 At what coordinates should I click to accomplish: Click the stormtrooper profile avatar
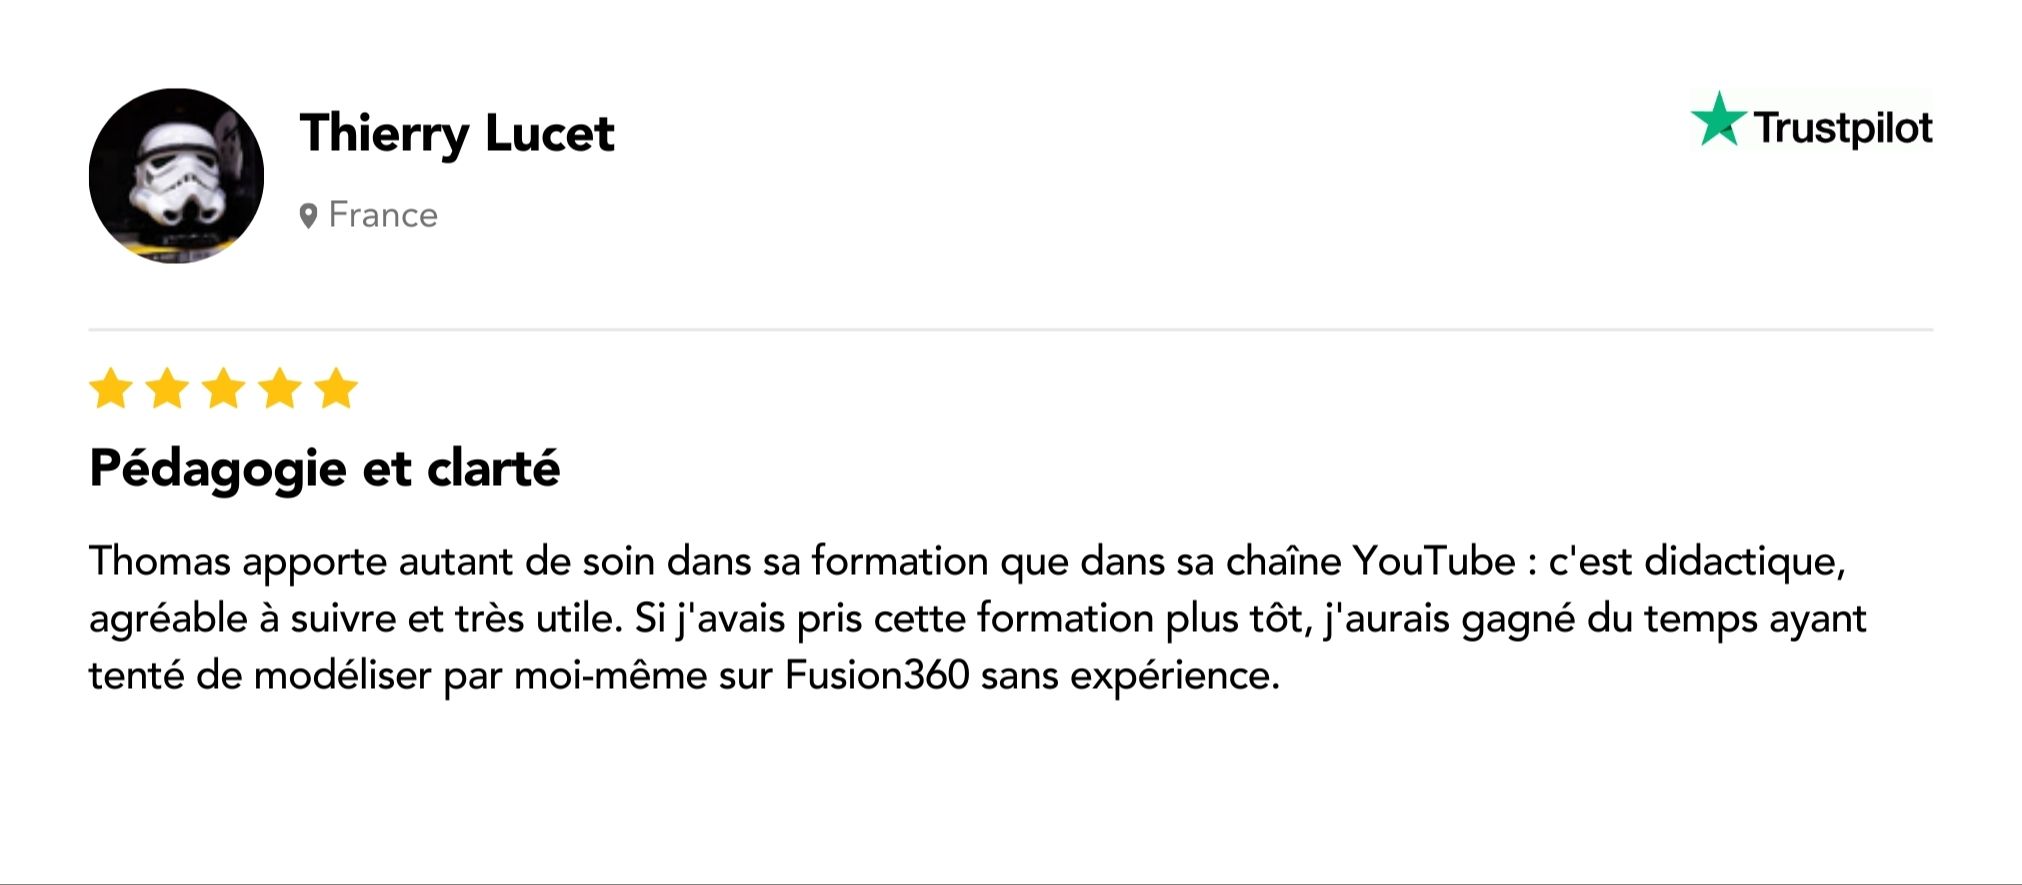pyautogui.click(x=176, y=176)
